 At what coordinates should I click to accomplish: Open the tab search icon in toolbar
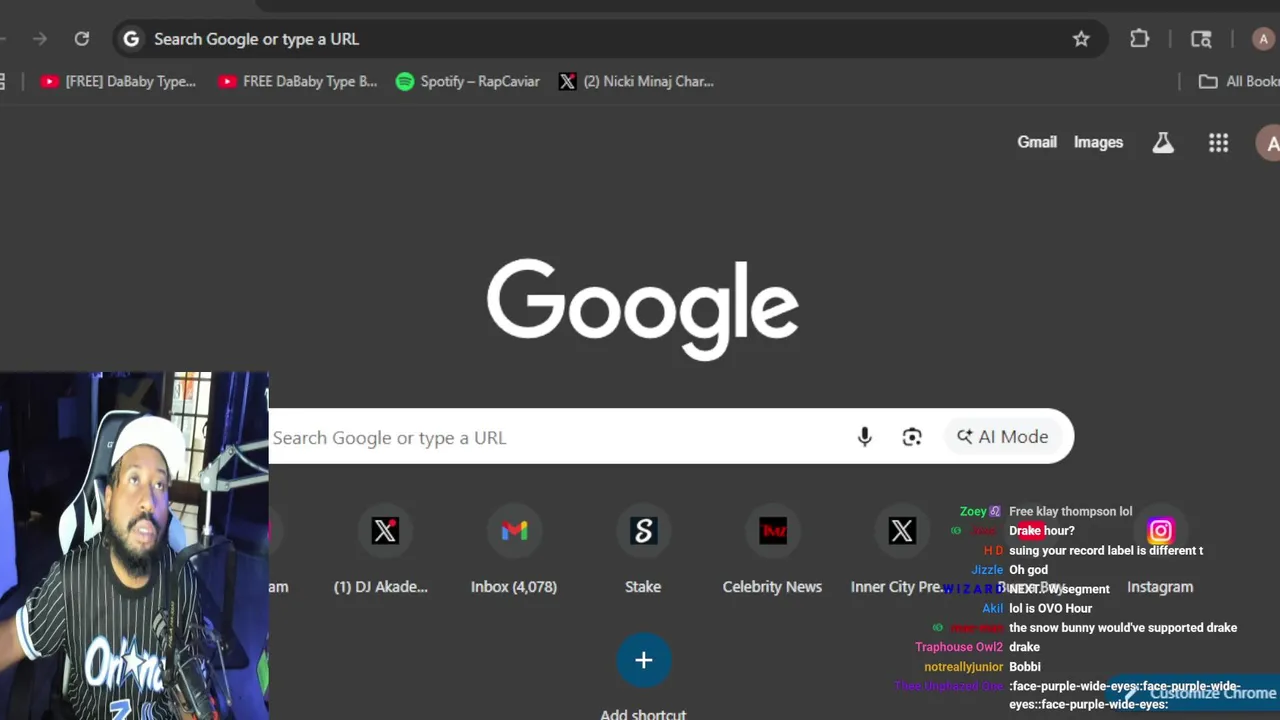[1201, 39]
